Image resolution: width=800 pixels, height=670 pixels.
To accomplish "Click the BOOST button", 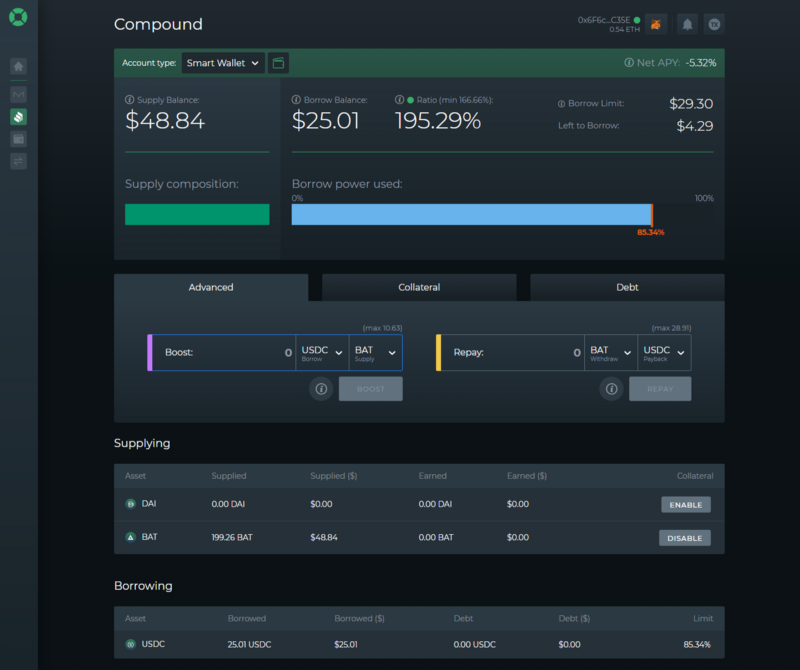I will 370,389.
